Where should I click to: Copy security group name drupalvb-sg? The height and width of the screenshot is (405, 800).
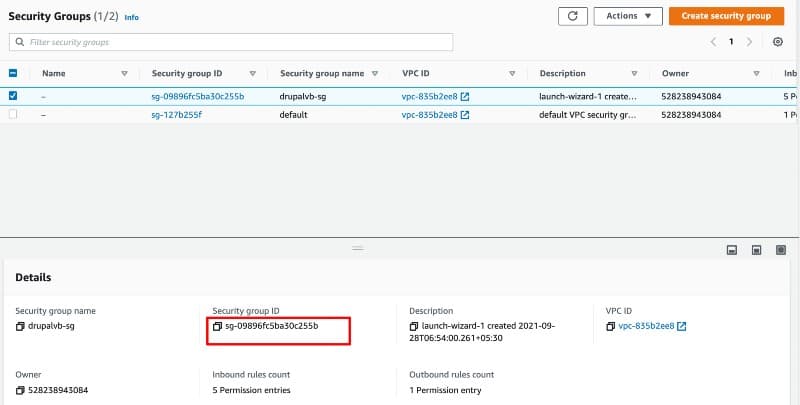[20, 327]
